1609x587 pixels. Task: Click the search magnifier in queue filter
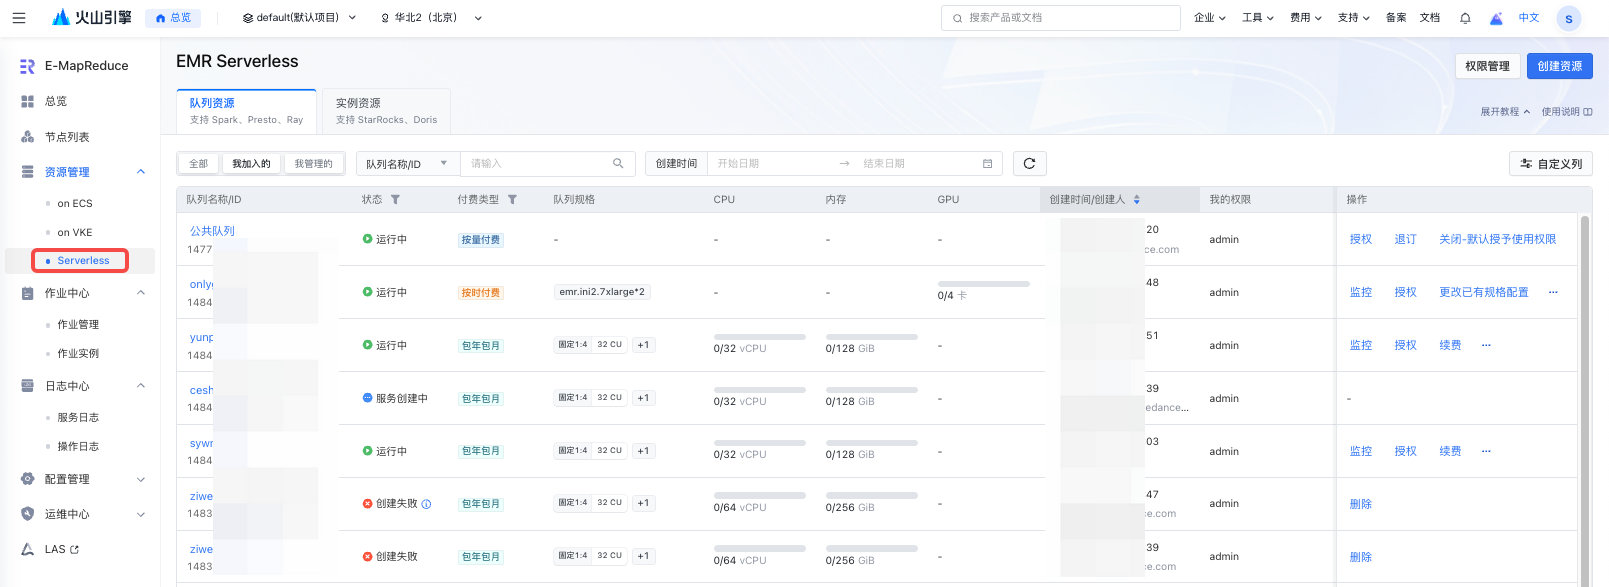pos(618,163)
